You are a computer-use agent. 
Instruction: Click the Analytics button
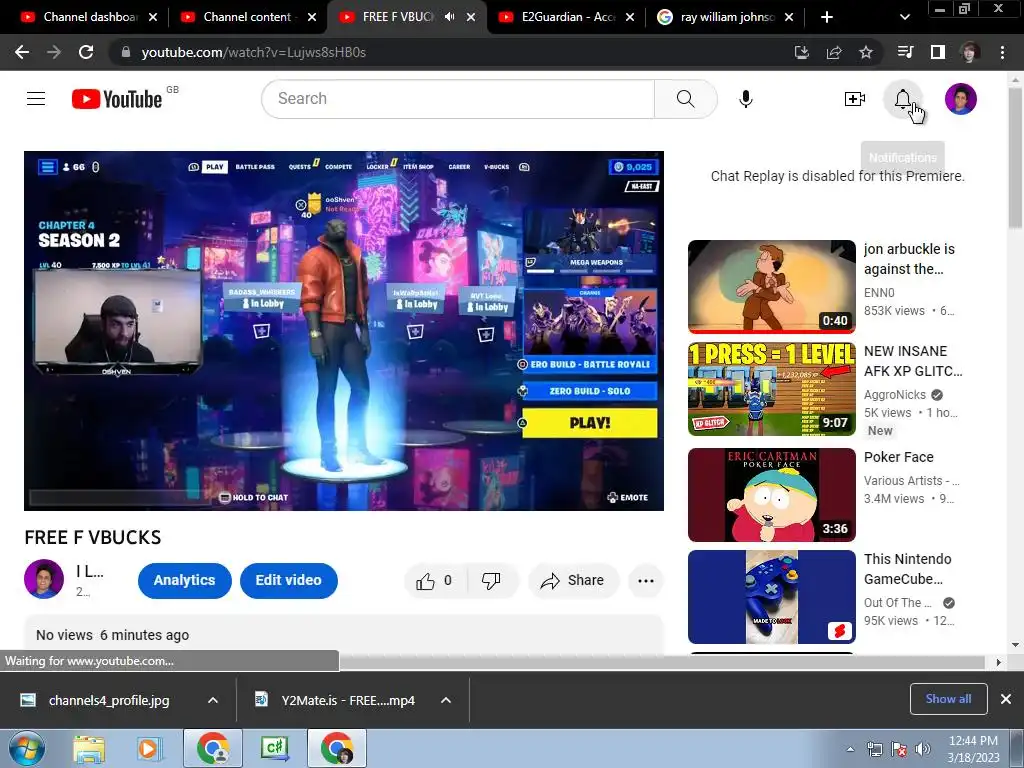point(185,581)
